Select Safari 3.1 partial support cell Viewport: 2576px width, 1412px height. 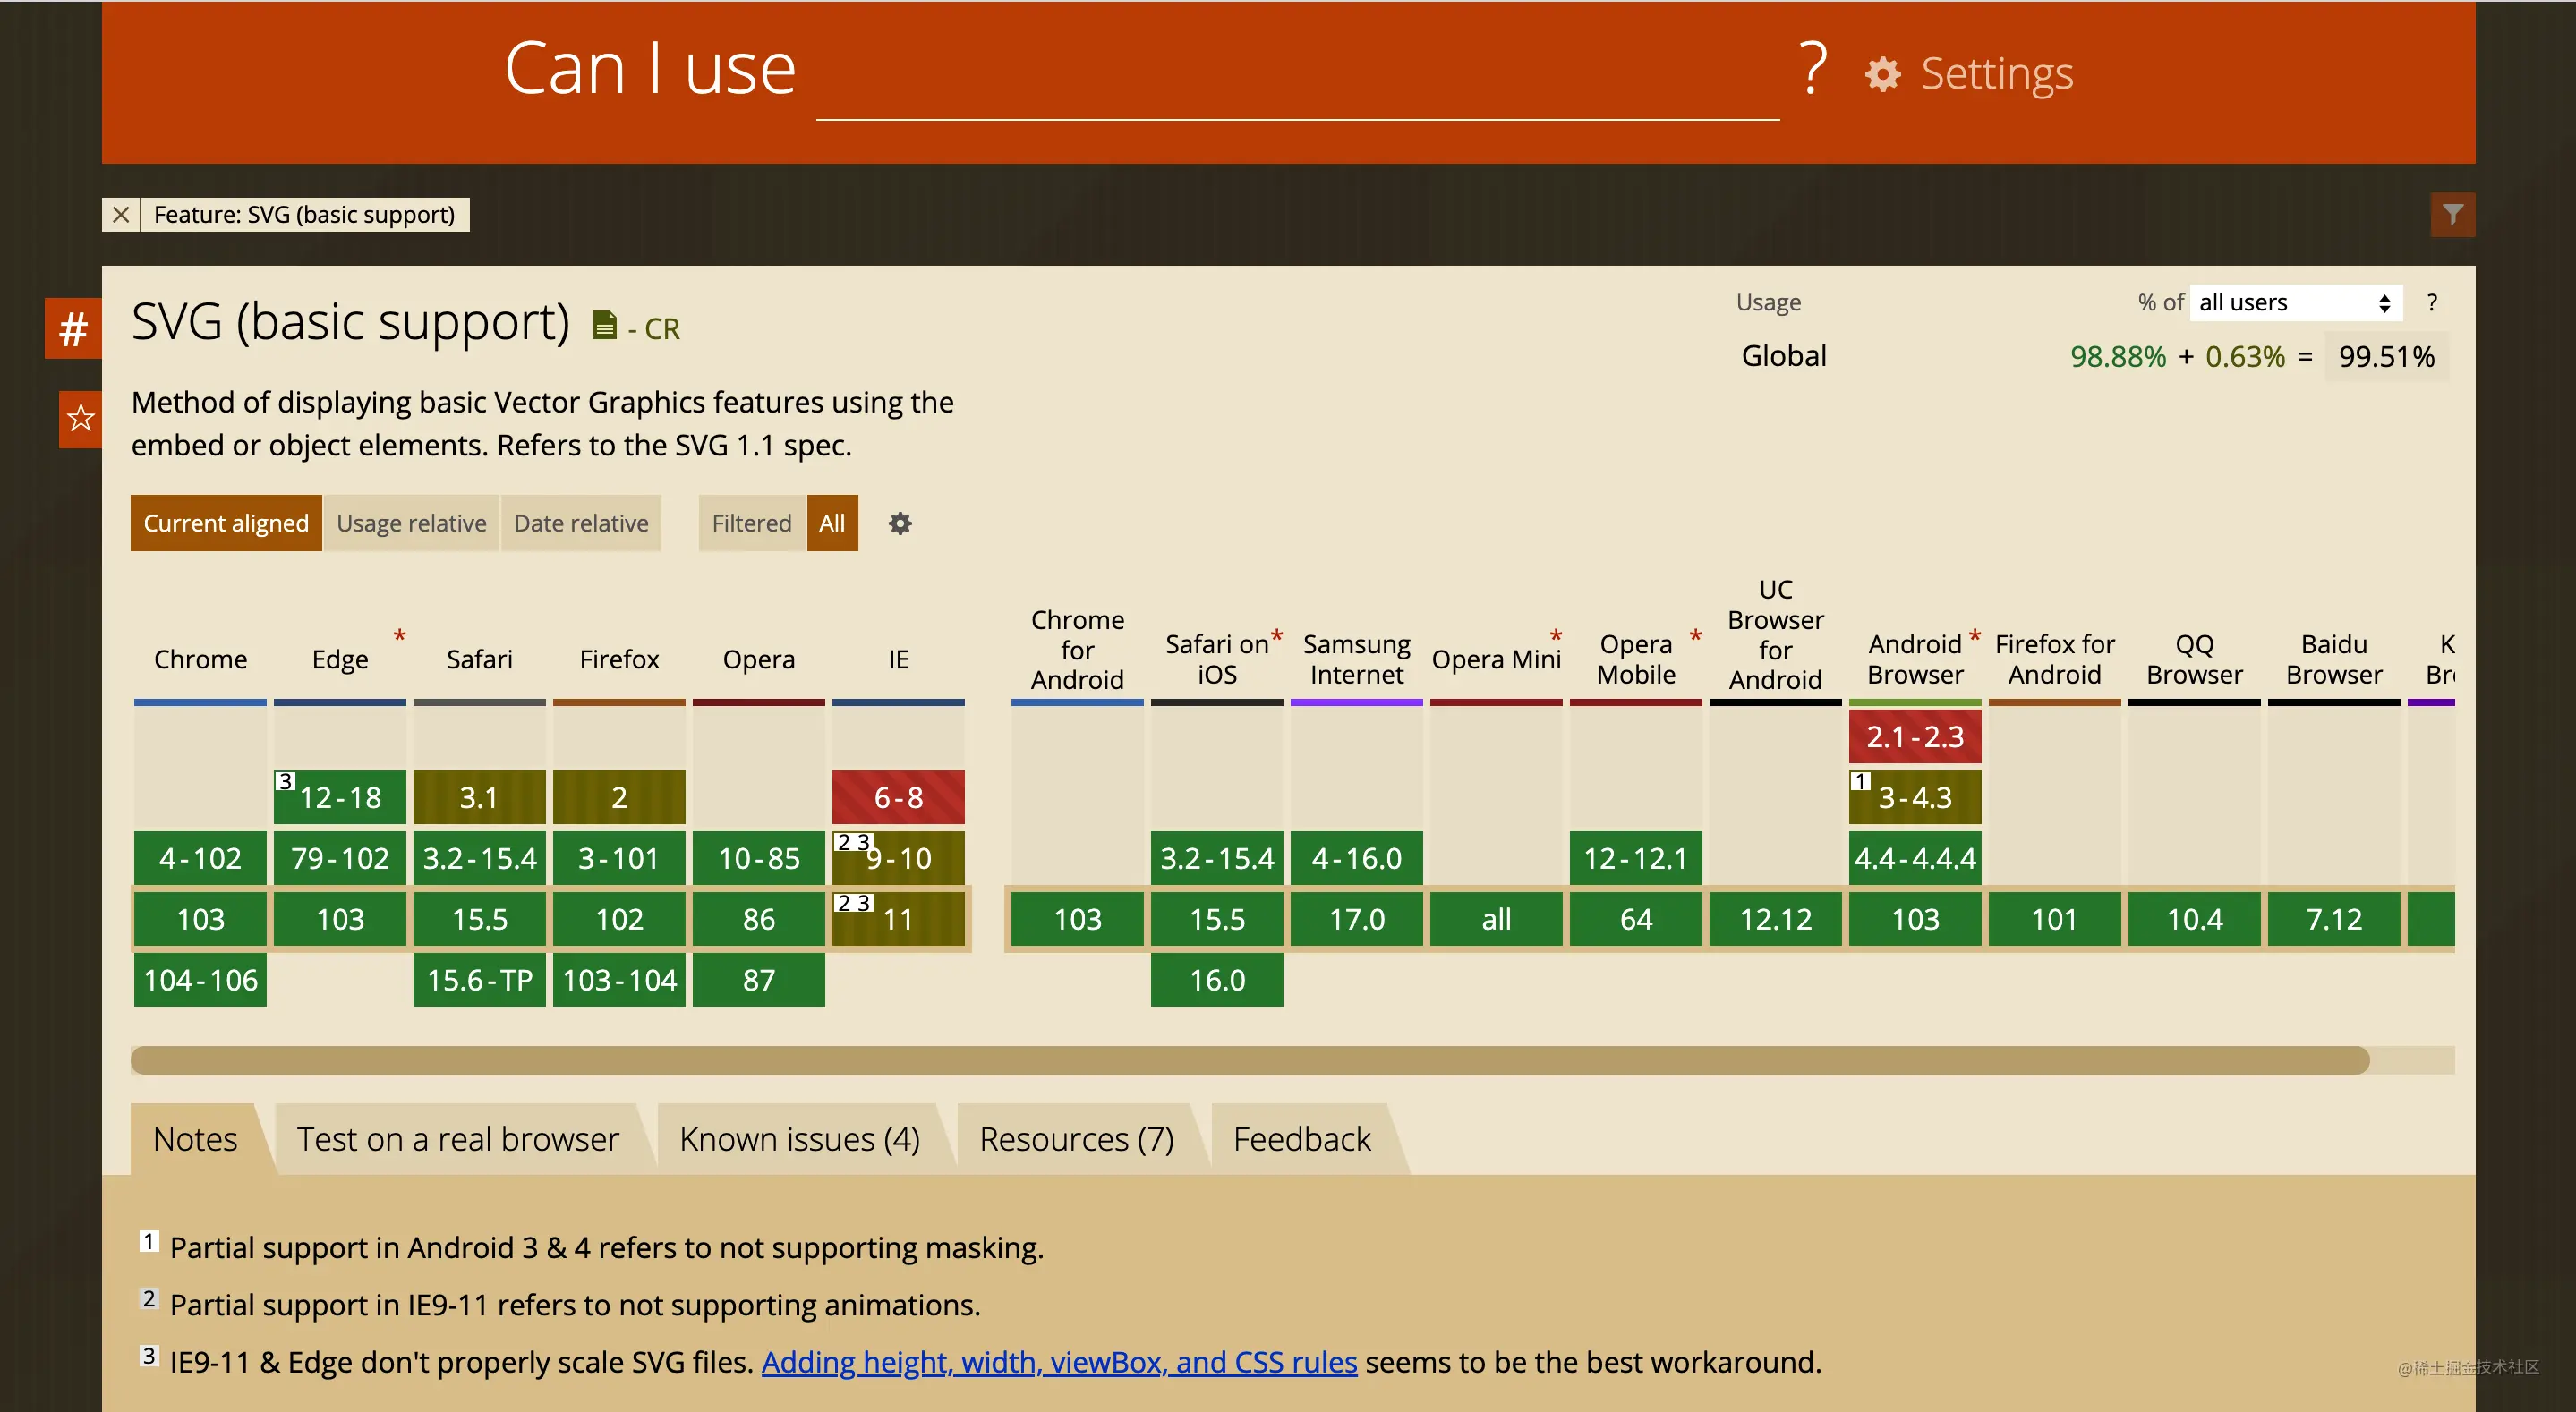(x=479, y=797)
